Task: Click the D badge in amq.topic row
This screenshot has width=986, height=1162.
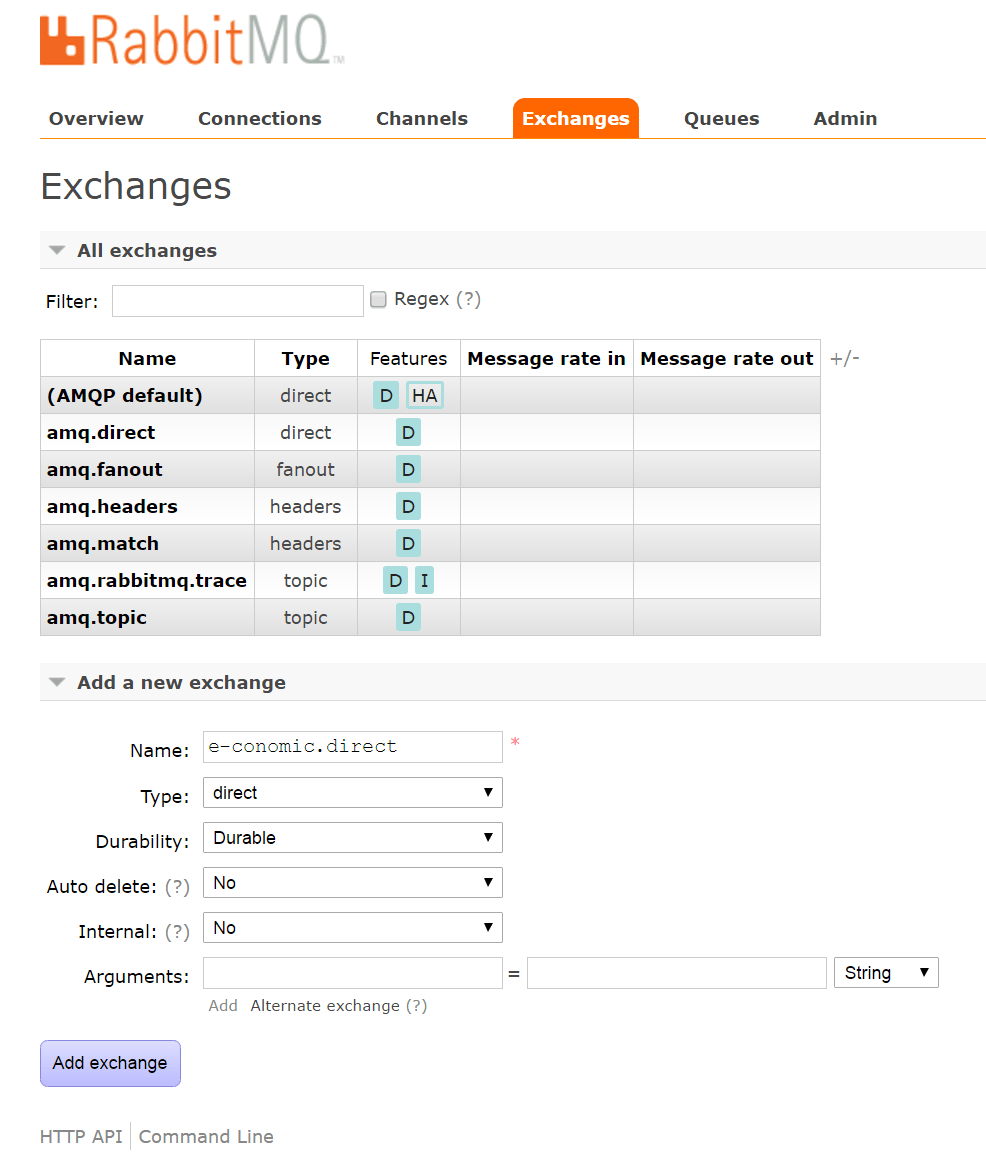Action: [x=408, y=618]
